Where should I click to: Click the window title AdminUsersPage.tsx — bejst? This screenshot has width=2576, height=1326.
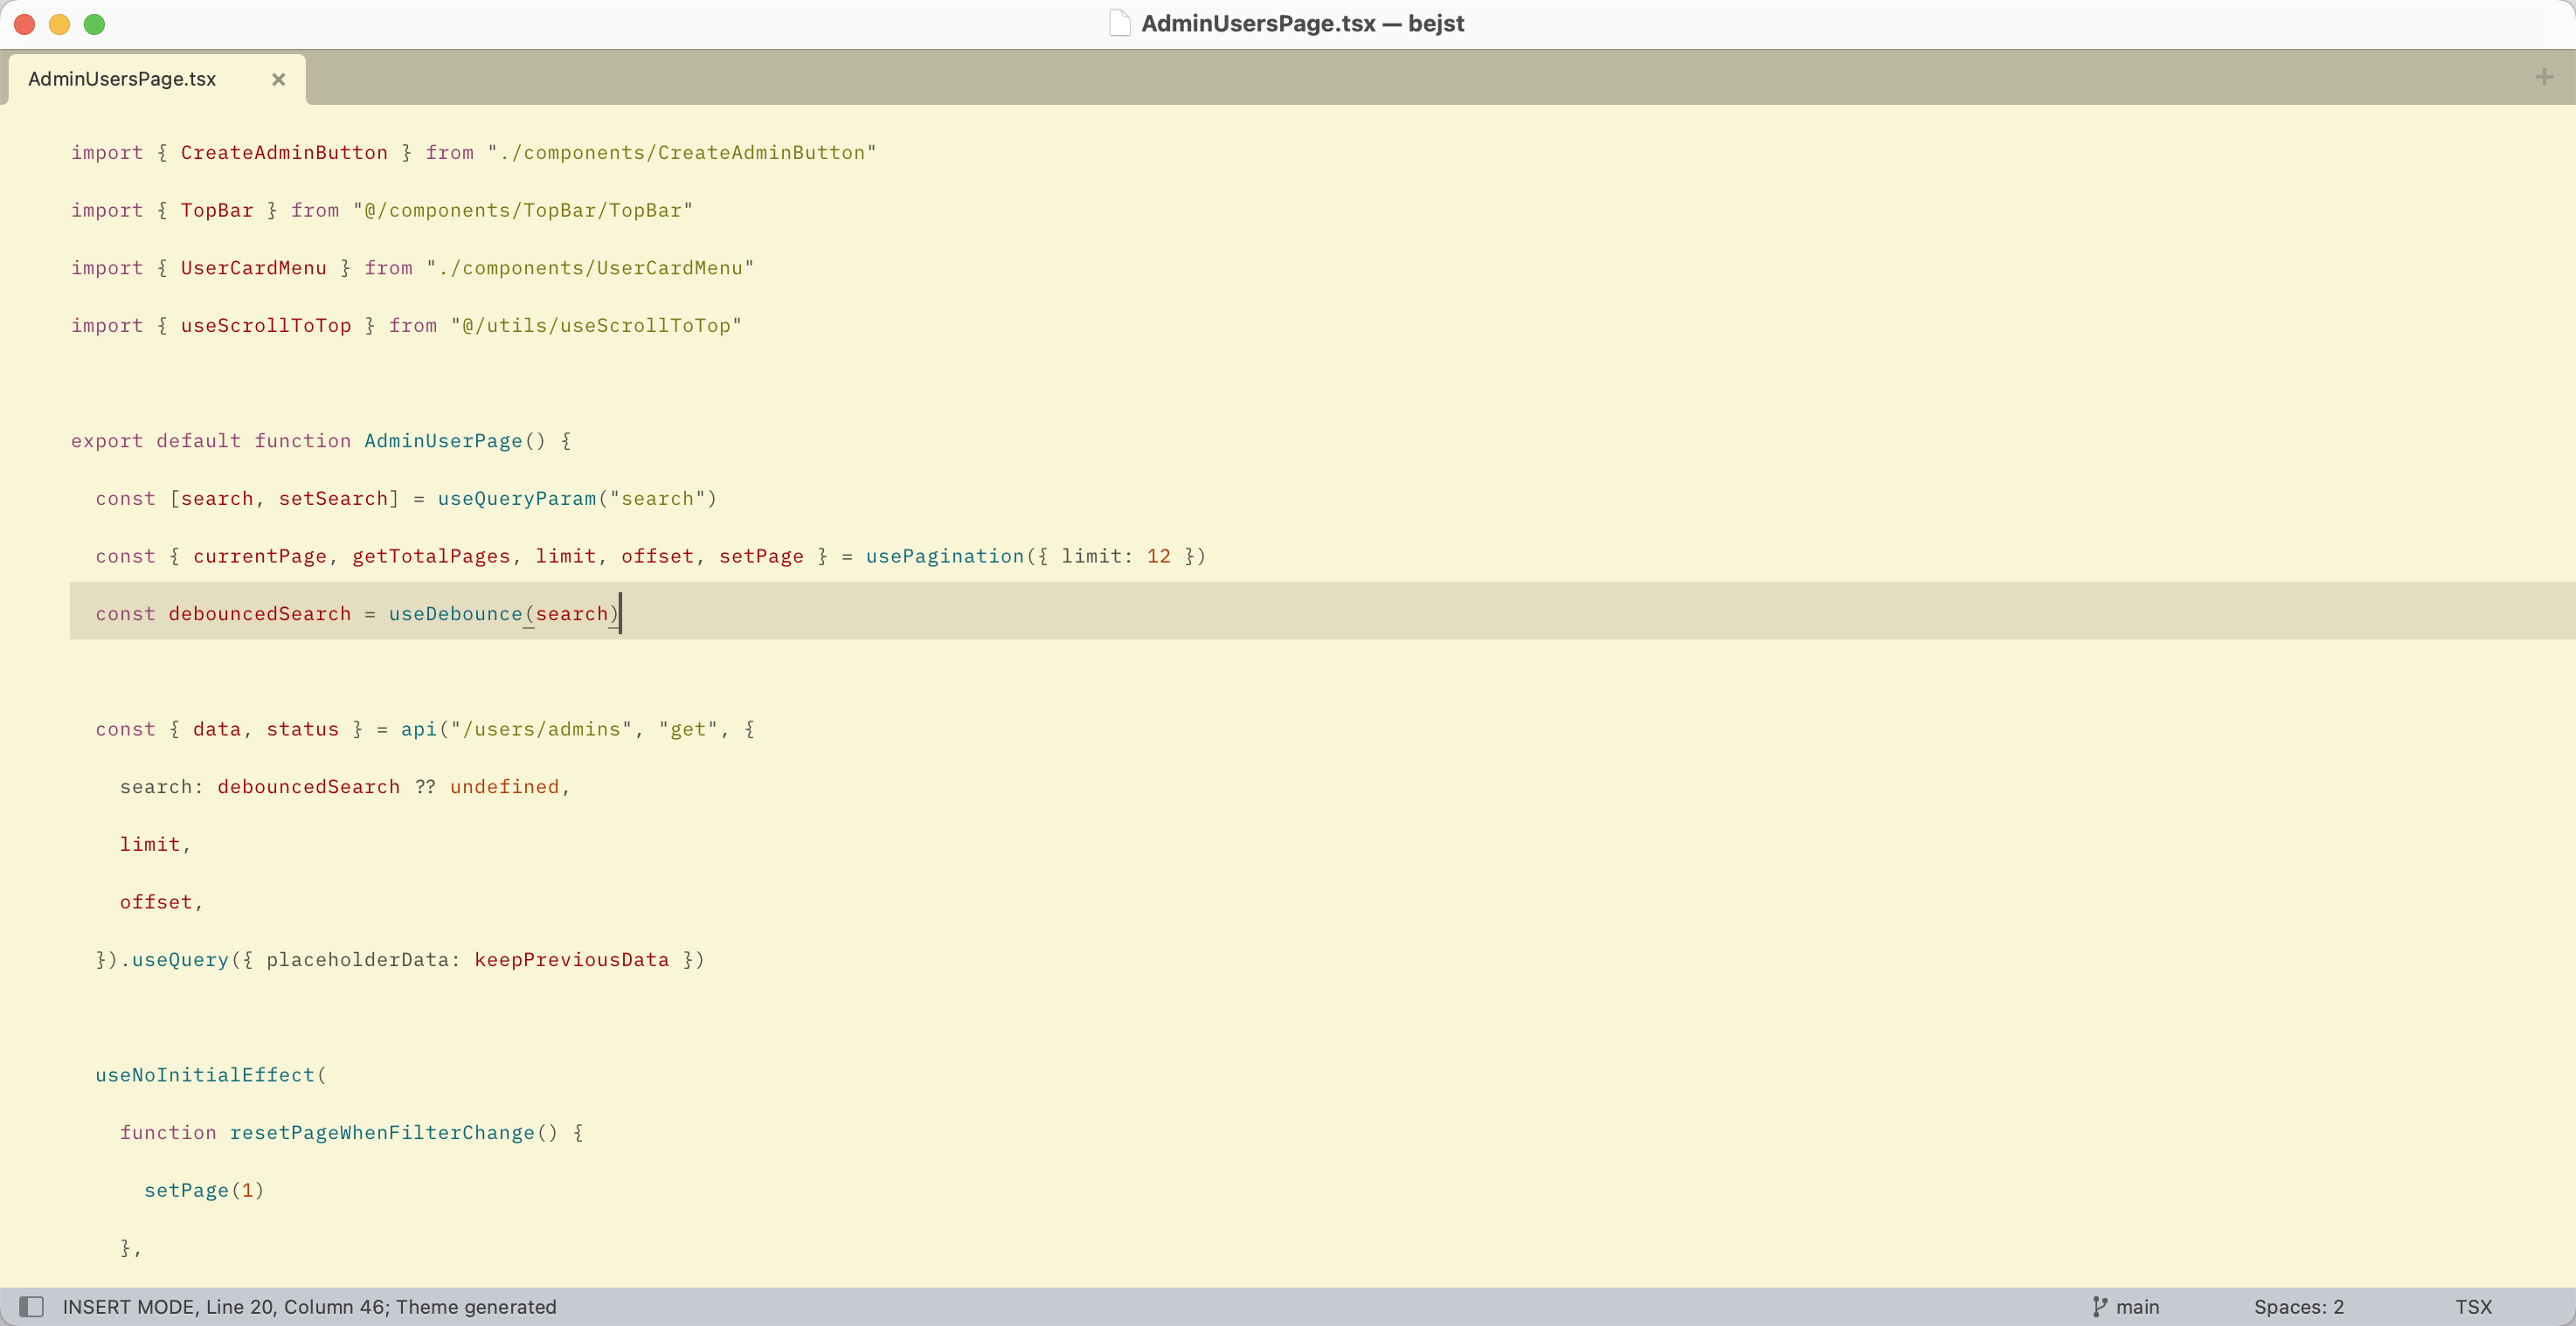tap(1302, 23)
